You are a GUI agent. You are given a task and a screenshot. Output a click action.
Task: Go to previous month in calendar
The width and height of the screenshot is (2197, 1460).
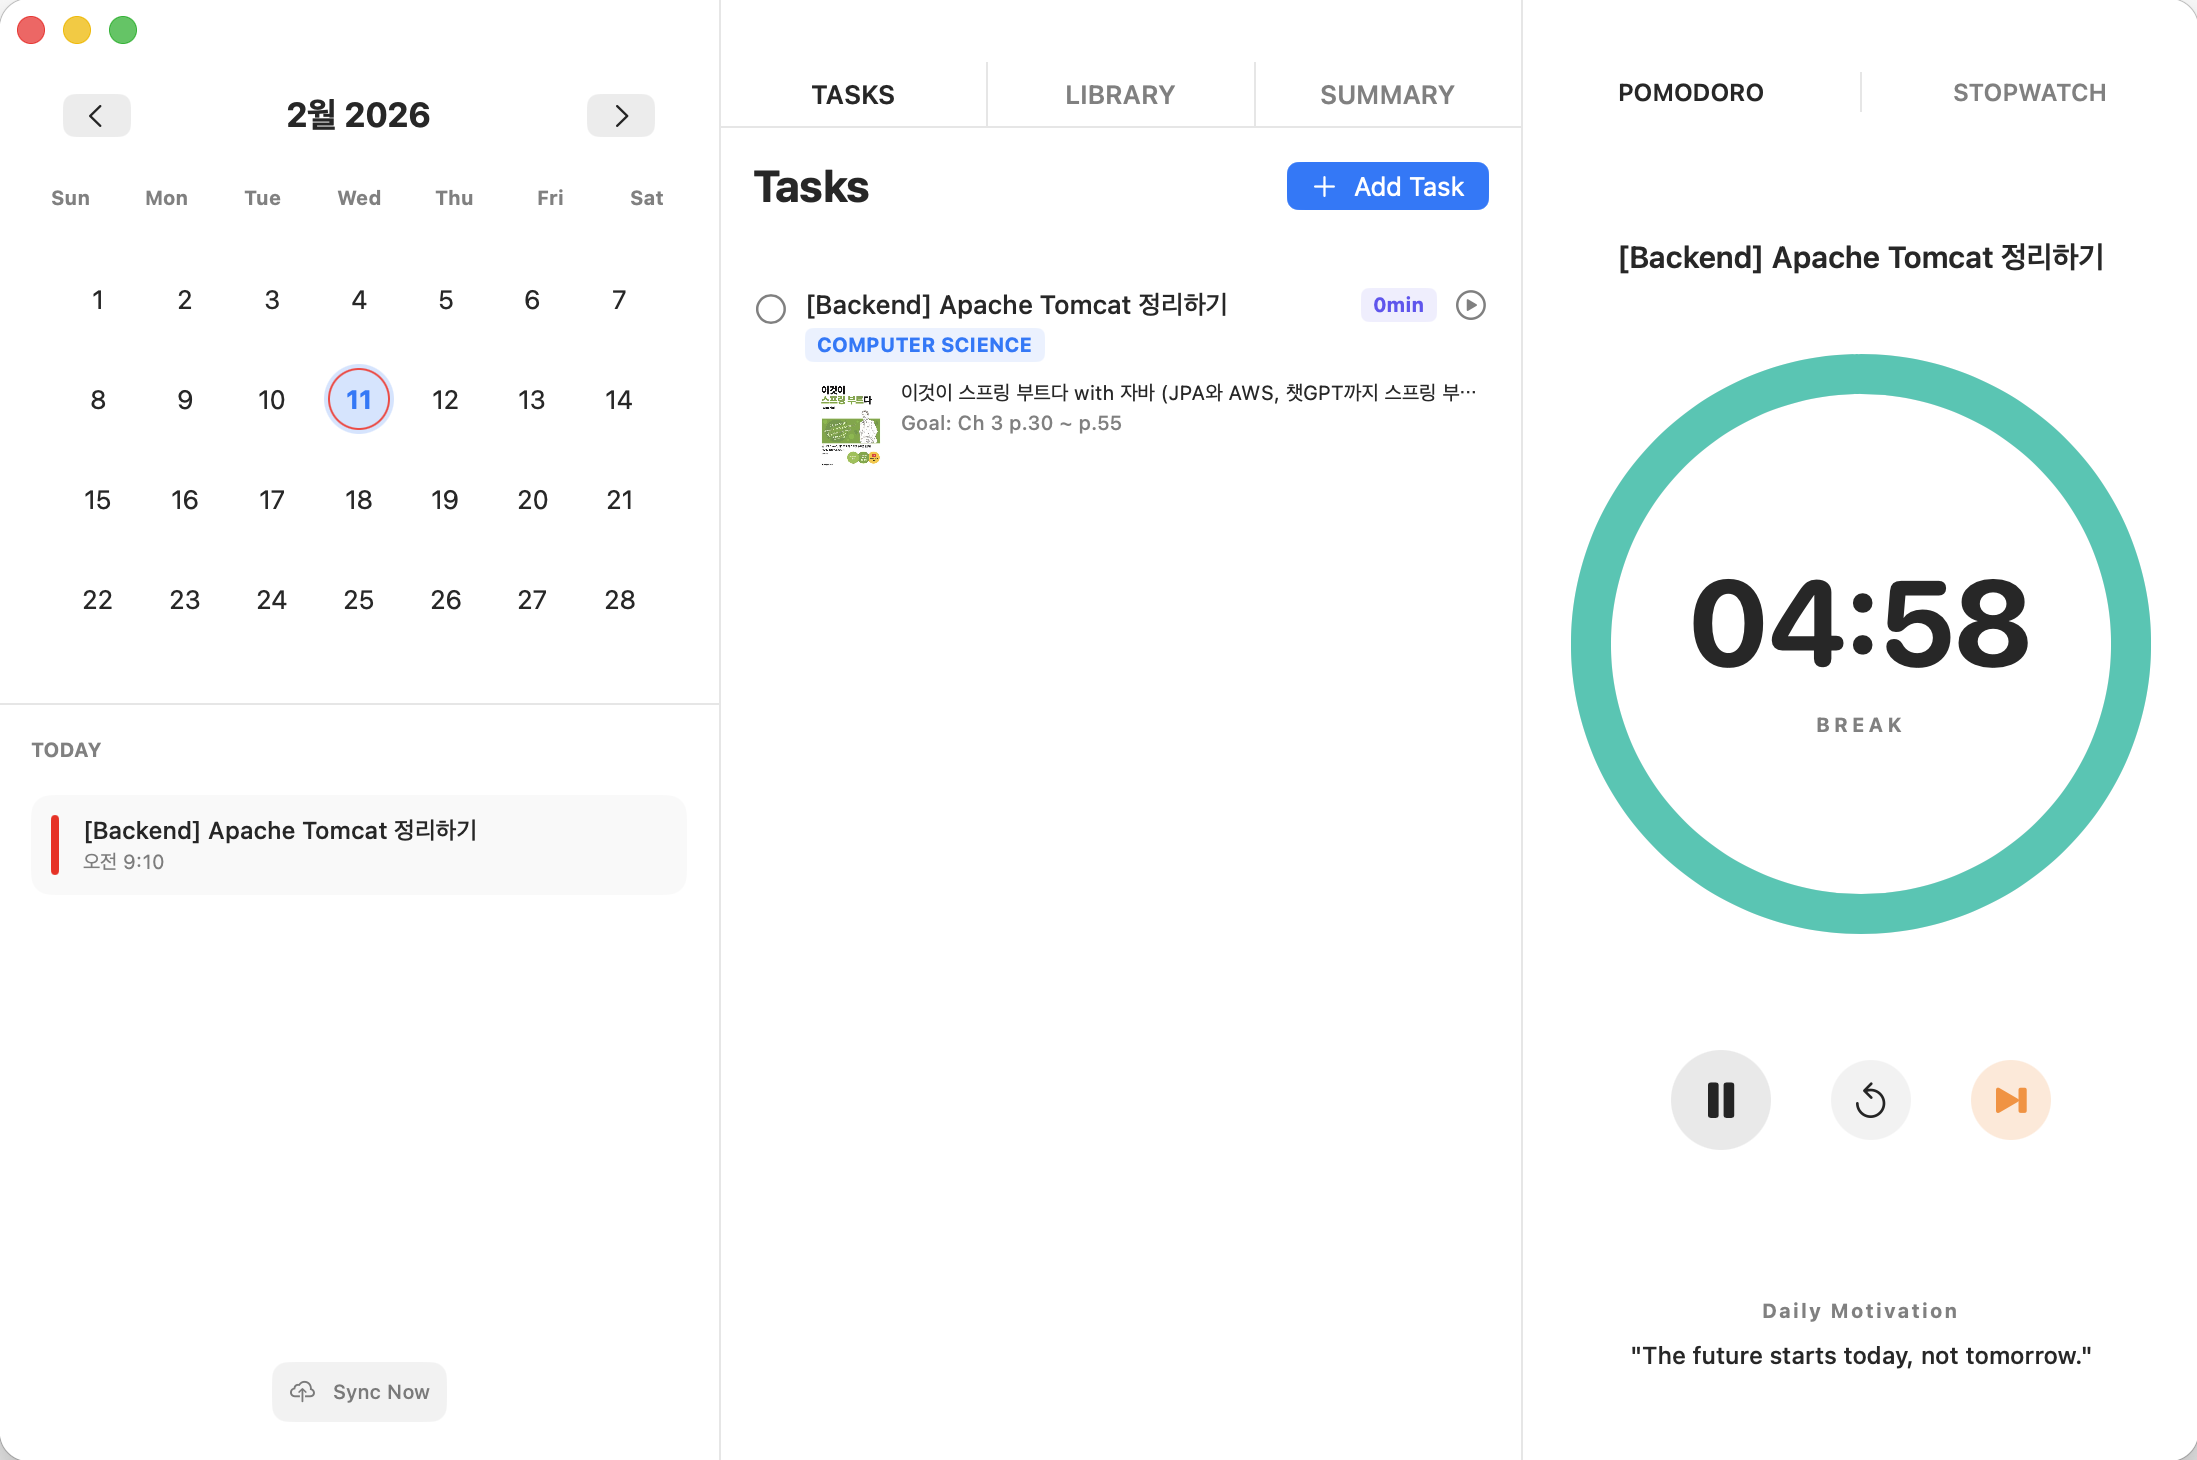tap(96, 116)
